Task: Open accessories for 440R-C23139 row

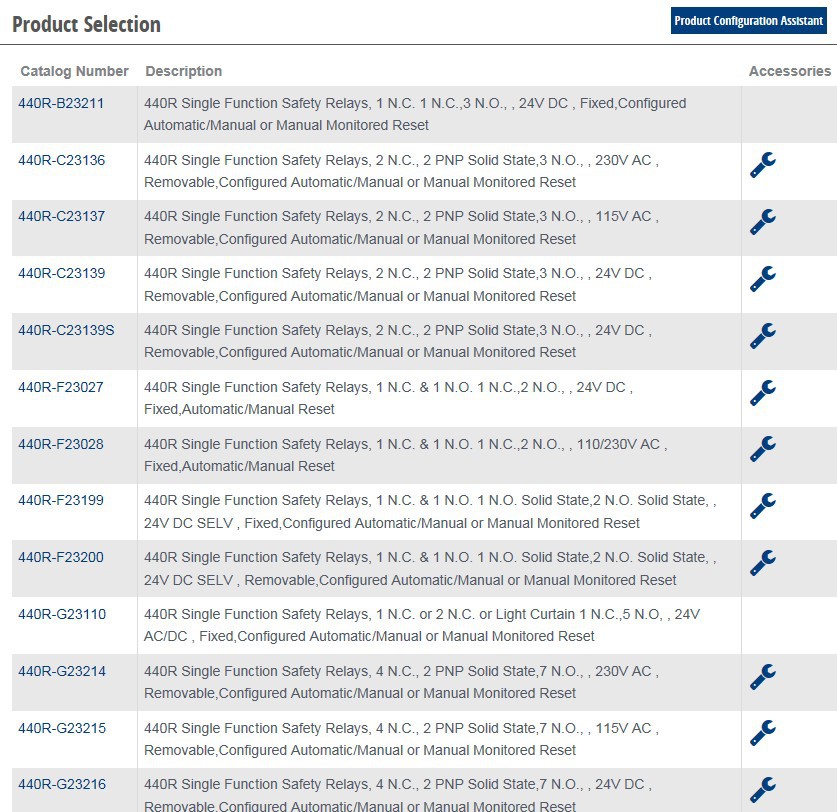Action: (x=763, y=279)
